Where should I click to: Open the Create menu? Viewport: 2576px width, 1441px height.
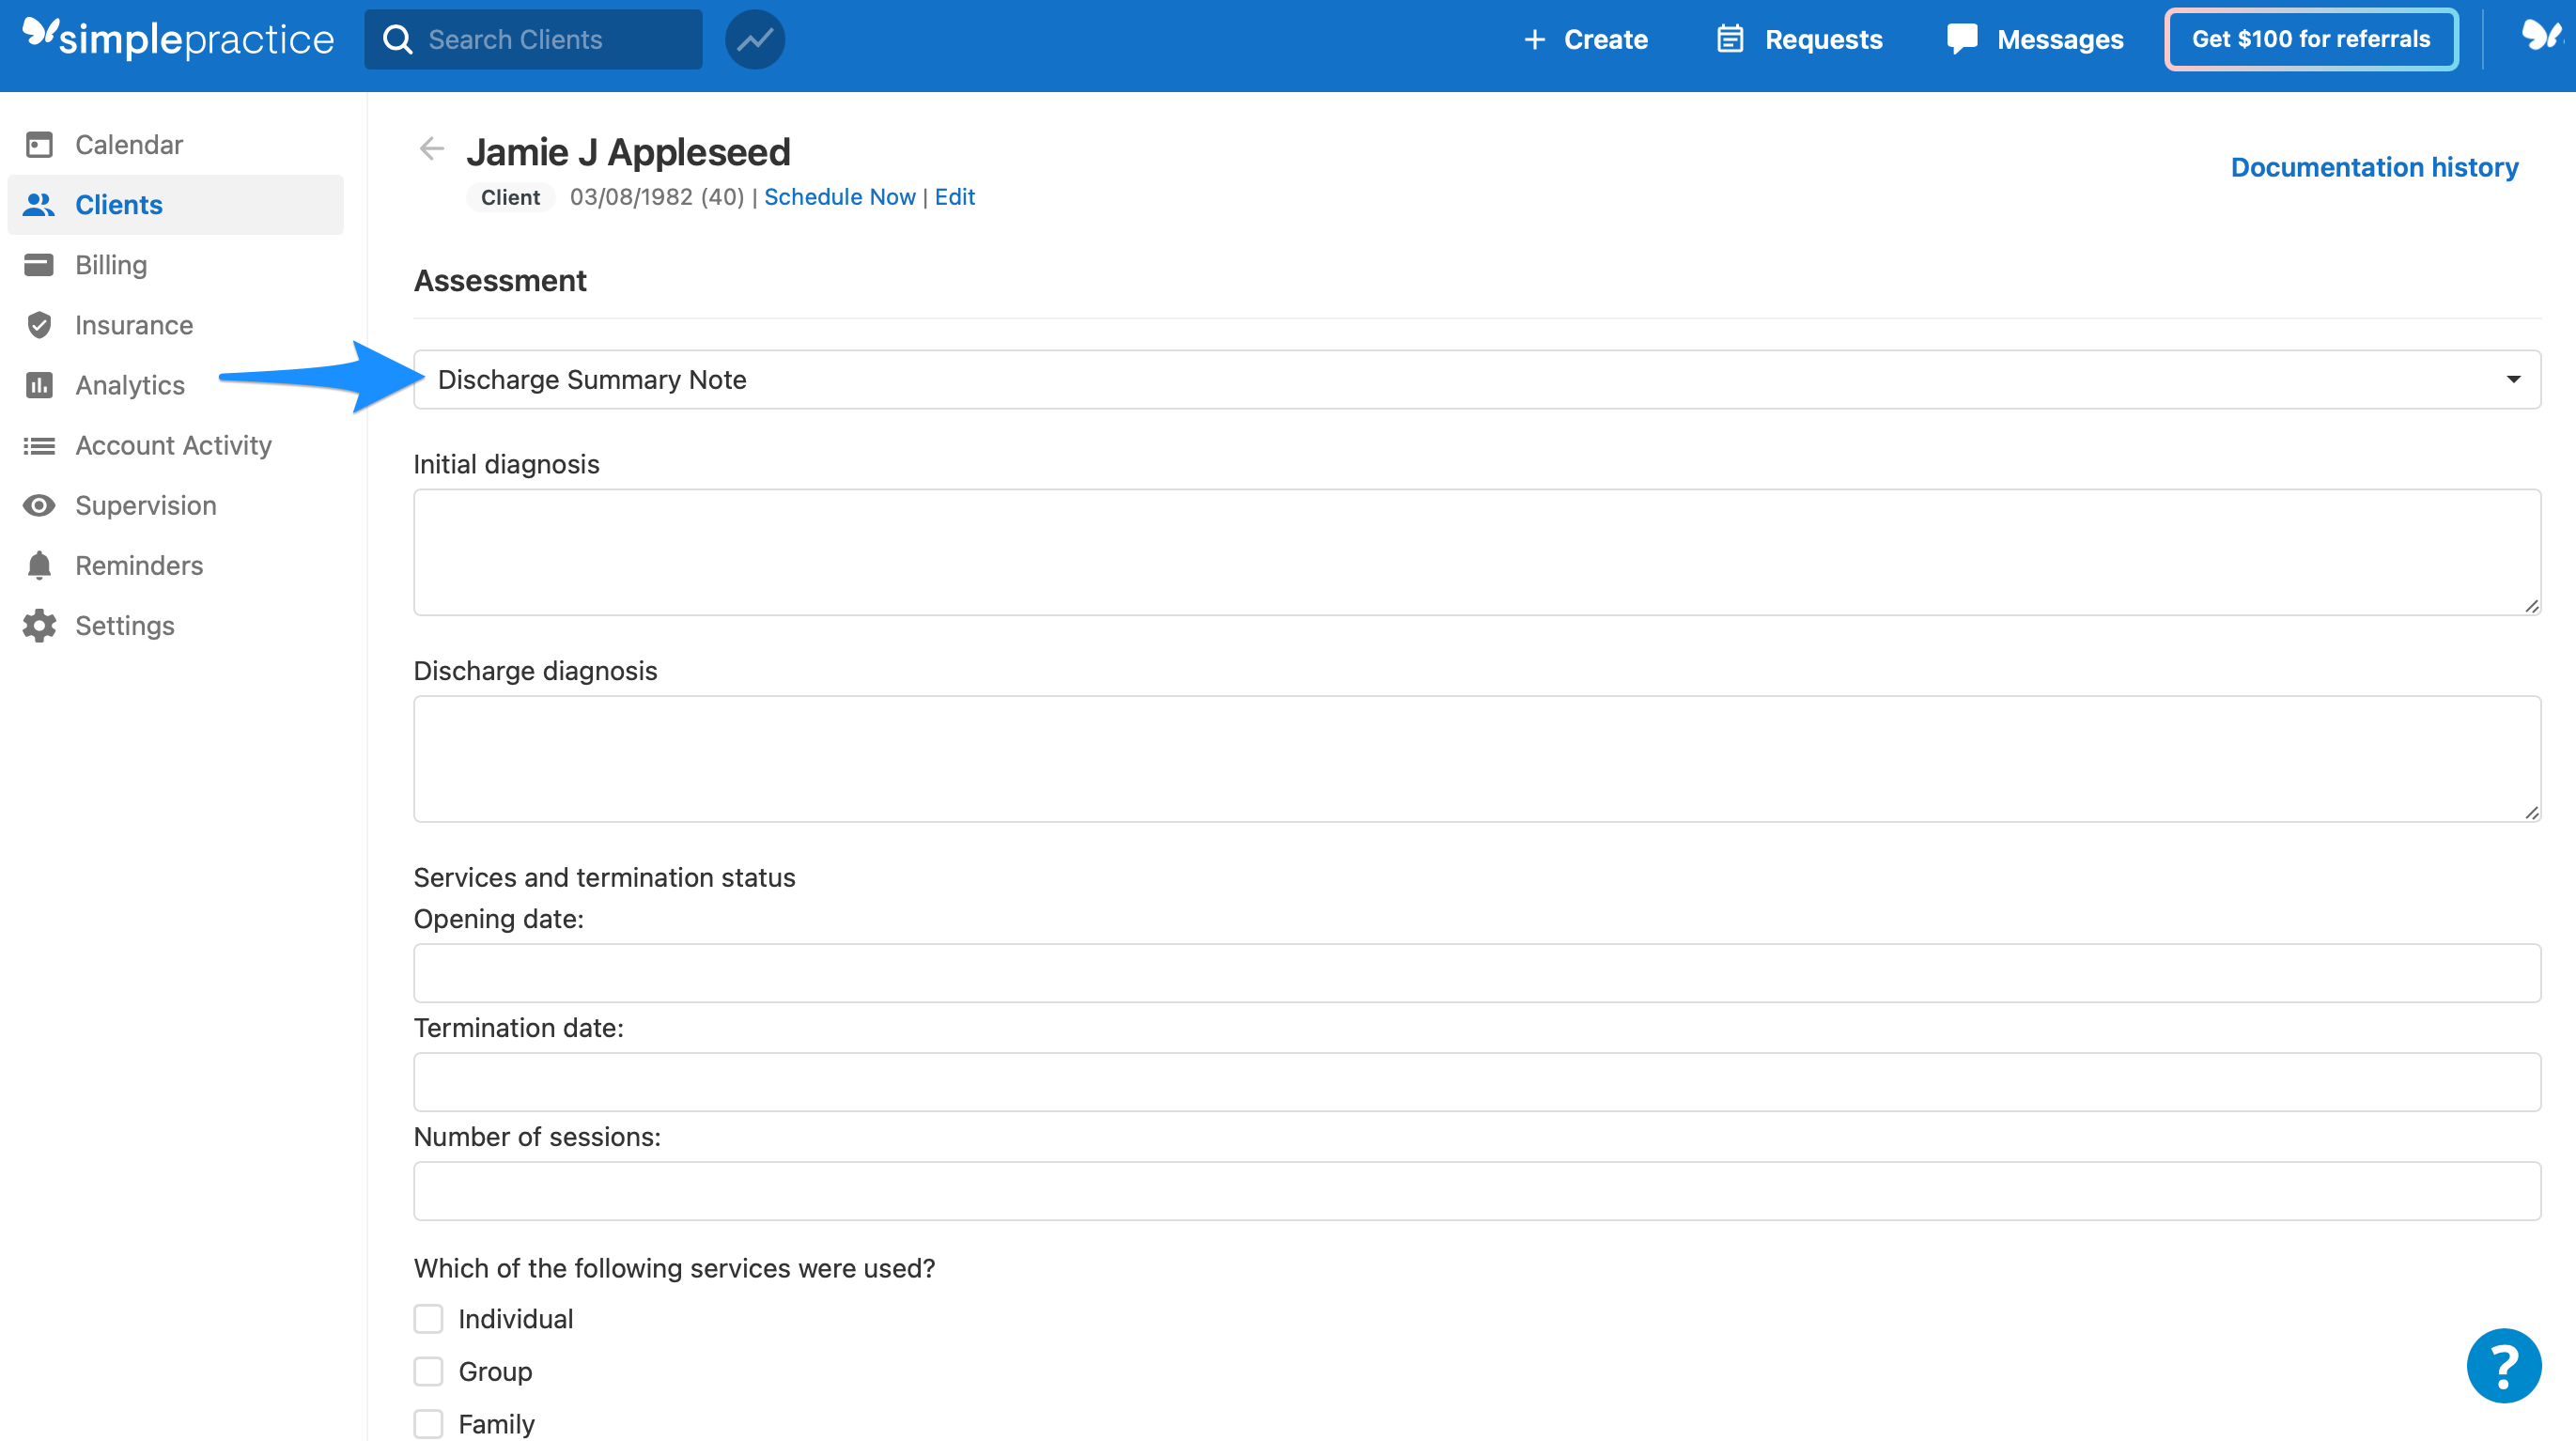pyautogui.click(x=1585, y=39)
